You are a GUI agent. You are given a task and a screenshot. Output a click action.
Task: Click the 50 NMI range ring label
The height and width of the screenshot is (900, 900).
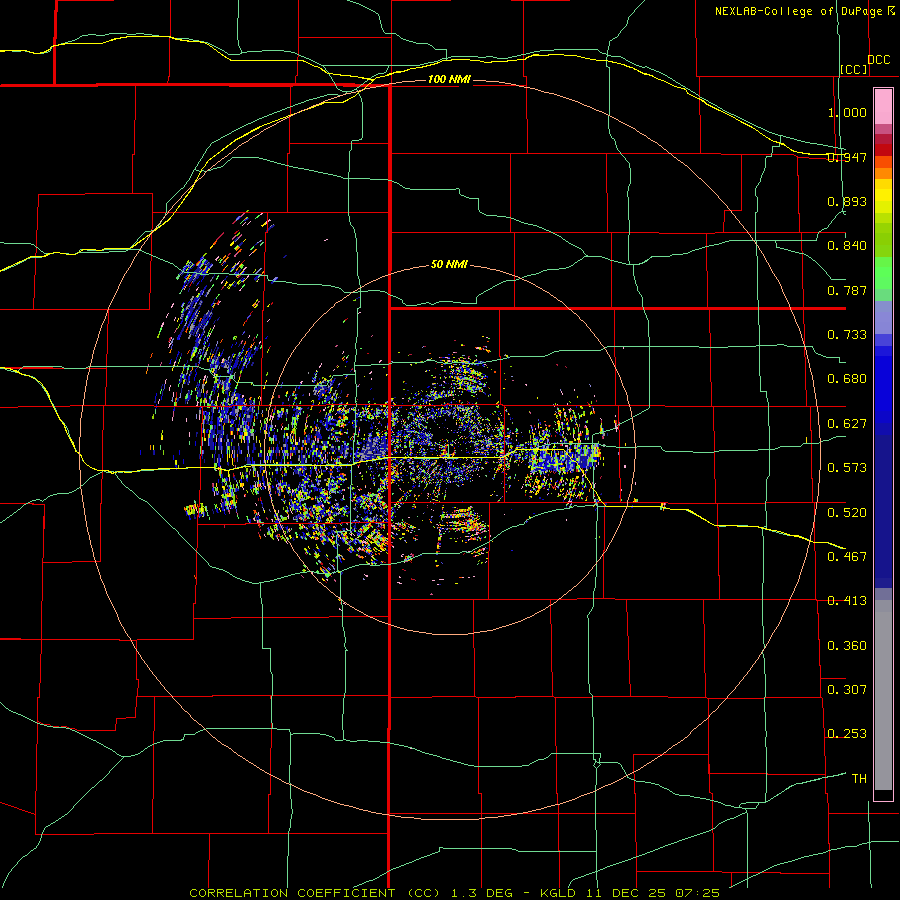coord(449,264)
